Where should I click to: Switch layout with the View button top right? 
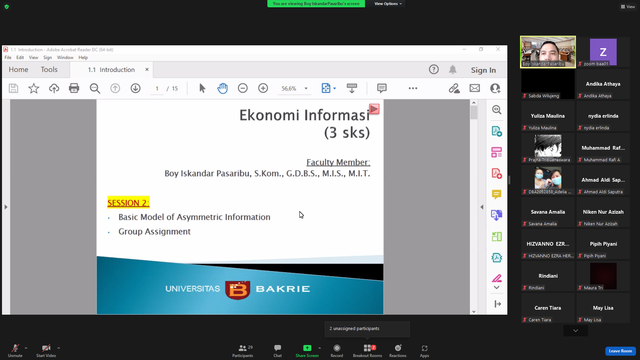(628, 7)
